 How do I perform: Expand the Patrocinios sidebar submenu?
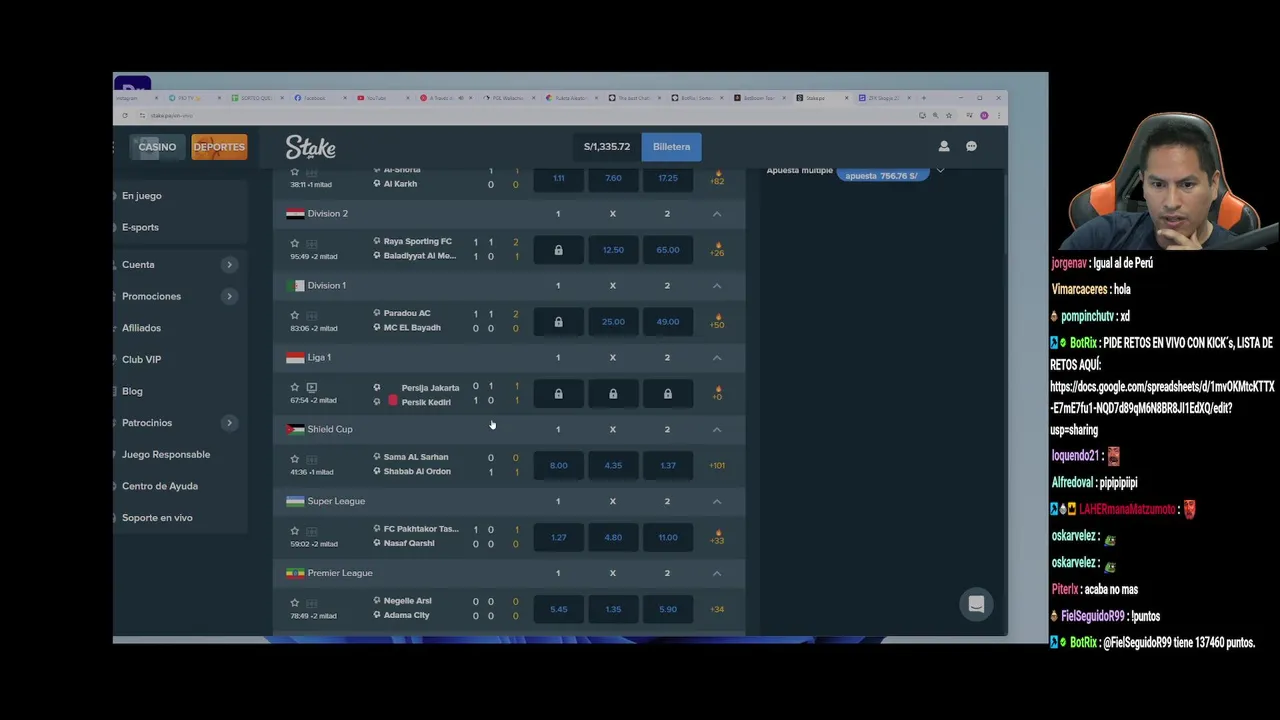click(229, 423)
